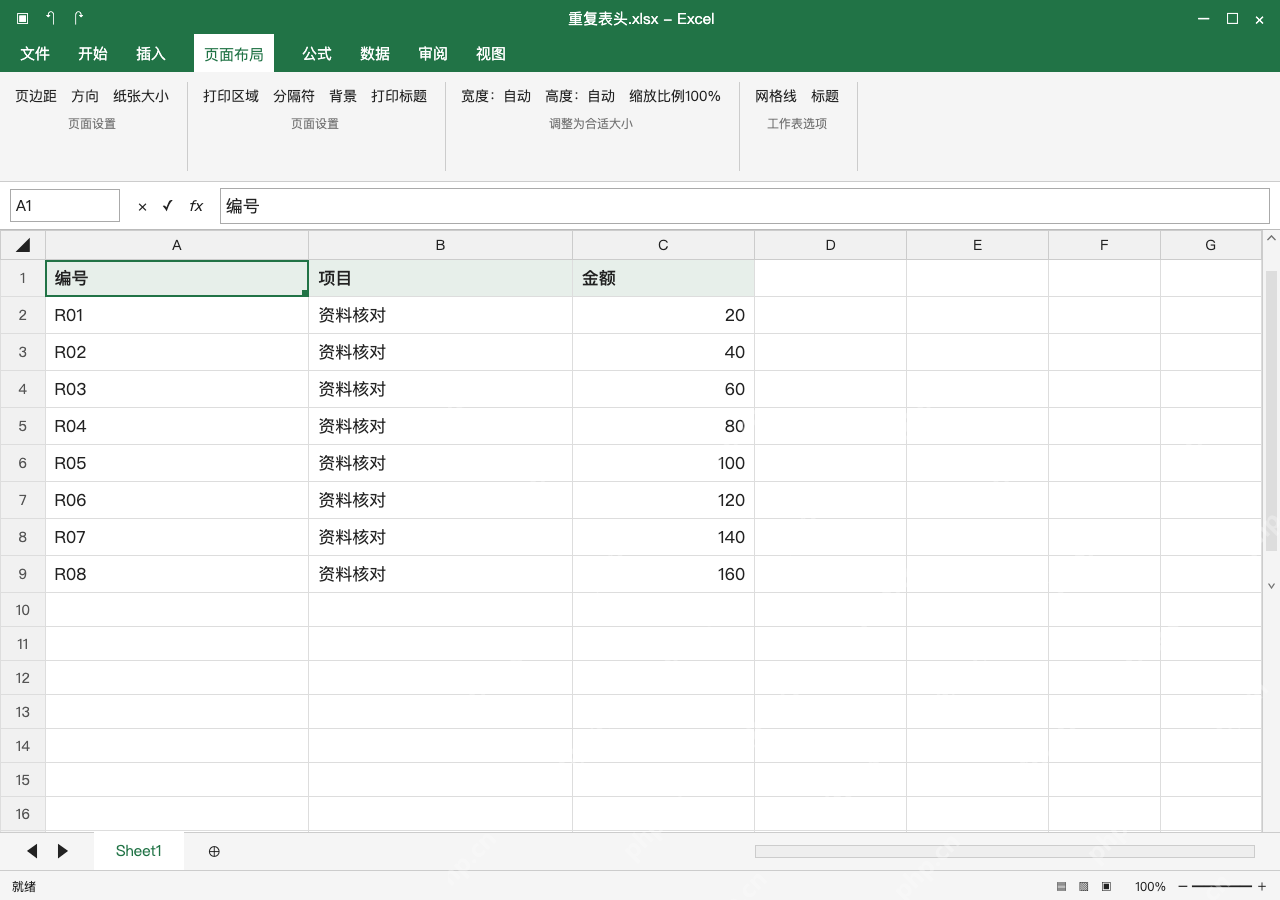Open the 宽度: 自动 width dropdown
Viewport: 1280px width, 900px height.
(496, 96)
